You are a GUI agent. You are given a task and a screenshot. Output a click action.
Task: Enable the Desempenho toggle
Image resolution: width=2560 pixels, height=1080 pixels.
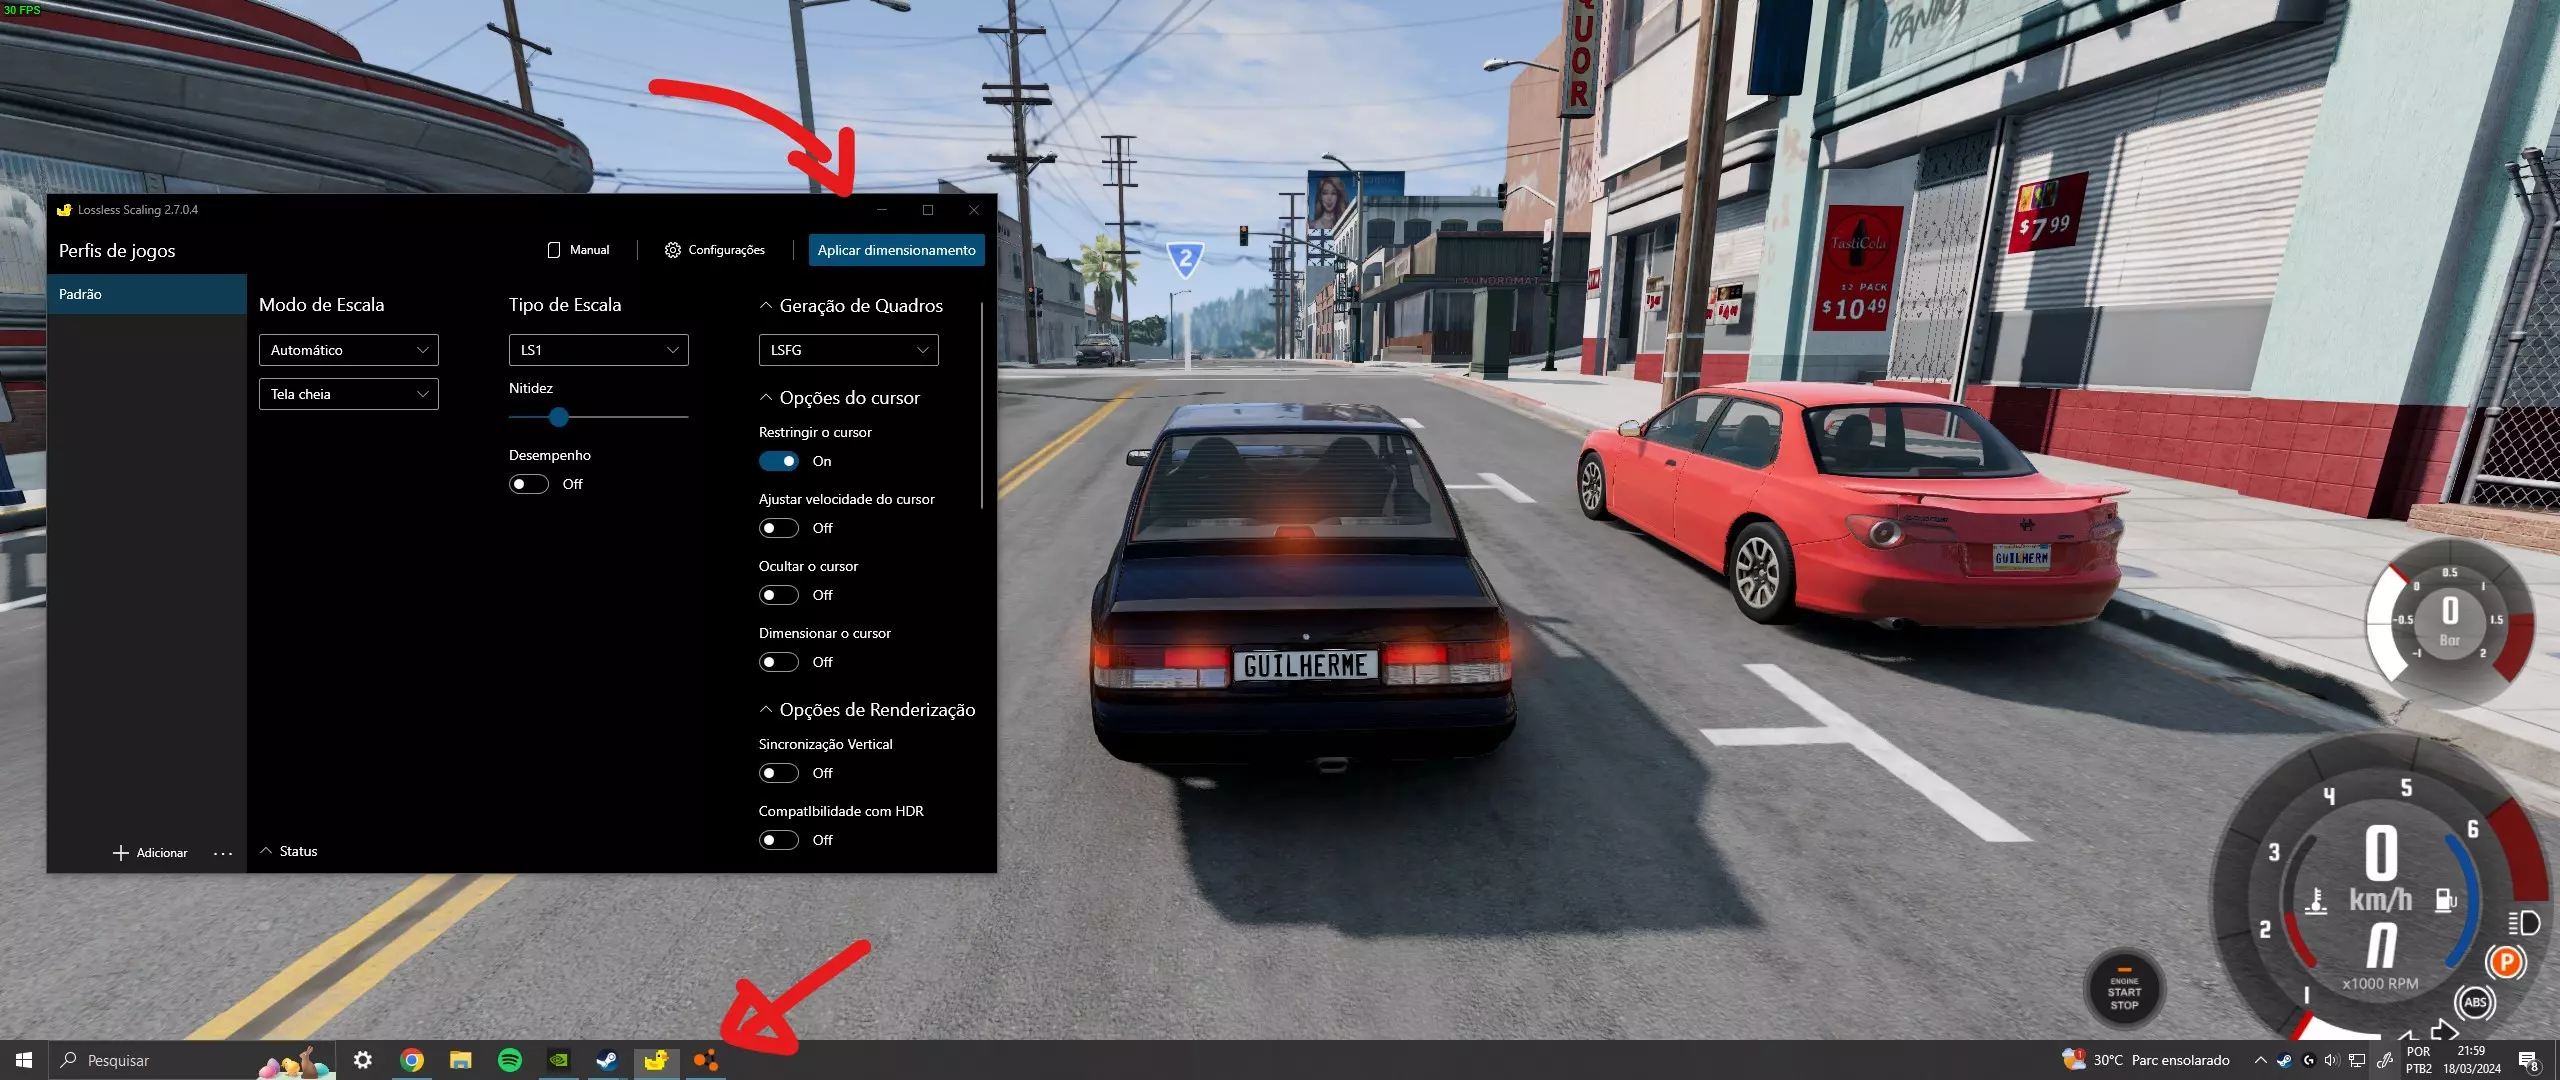(x=528, y=484)
